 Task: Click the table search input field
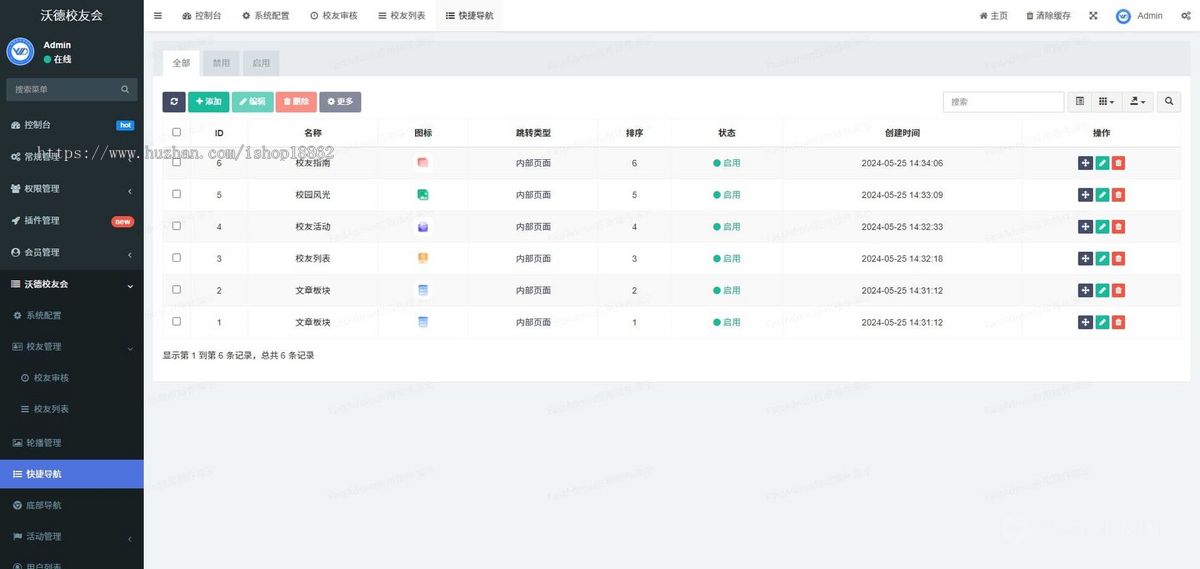1003,102
